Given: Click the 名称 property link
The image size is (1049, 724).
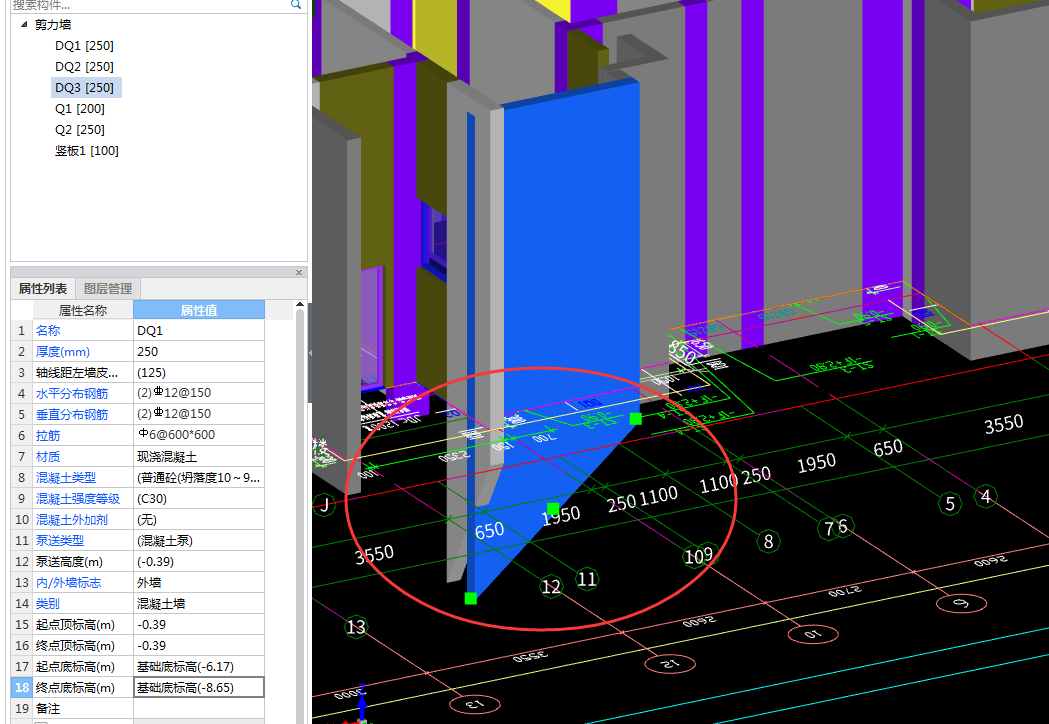Looking at the screenshot, I should pyautogui.click(x=48, y=331).
